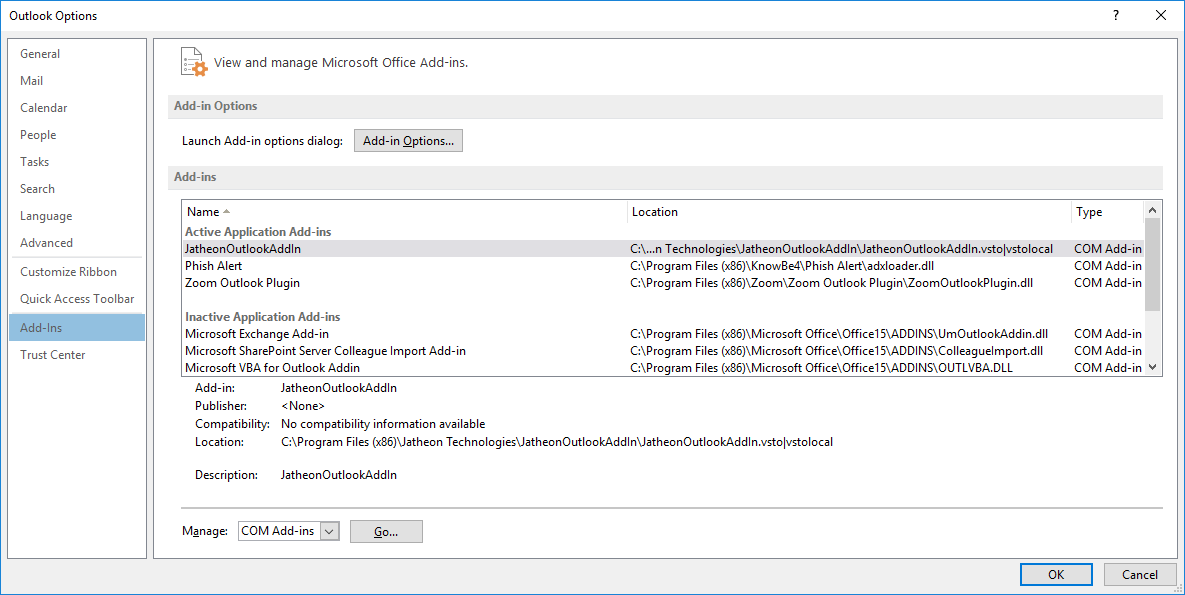The image size is (1185, 595).
Task: Sort by Type column header
Action: [1108, 212]
